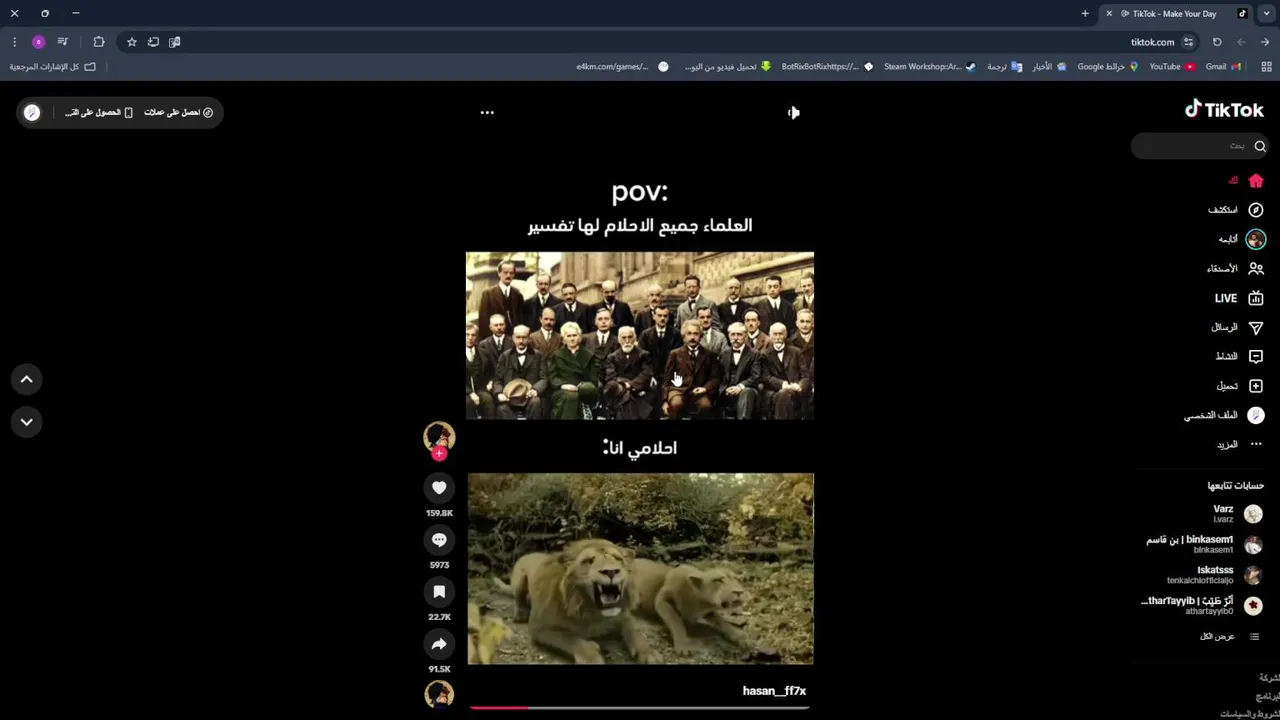The image size is (1280, 720).
Task: Open the Friends (الأصدقاء) page
Action: pos(1235,269)
